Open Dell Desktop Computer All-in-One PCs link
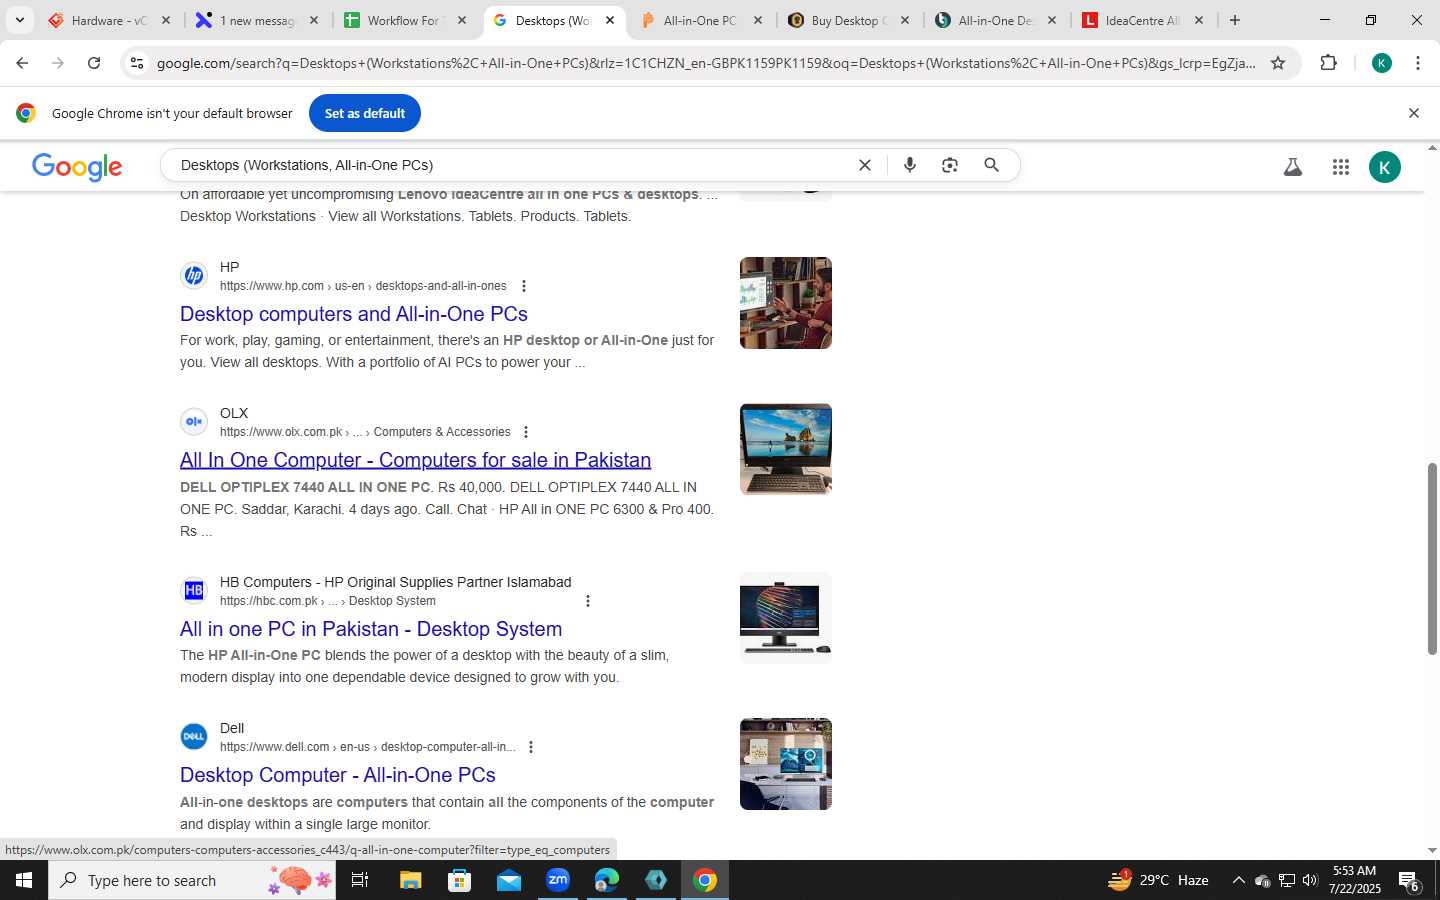Viewport: 1440px width, 900px height. 338,775
